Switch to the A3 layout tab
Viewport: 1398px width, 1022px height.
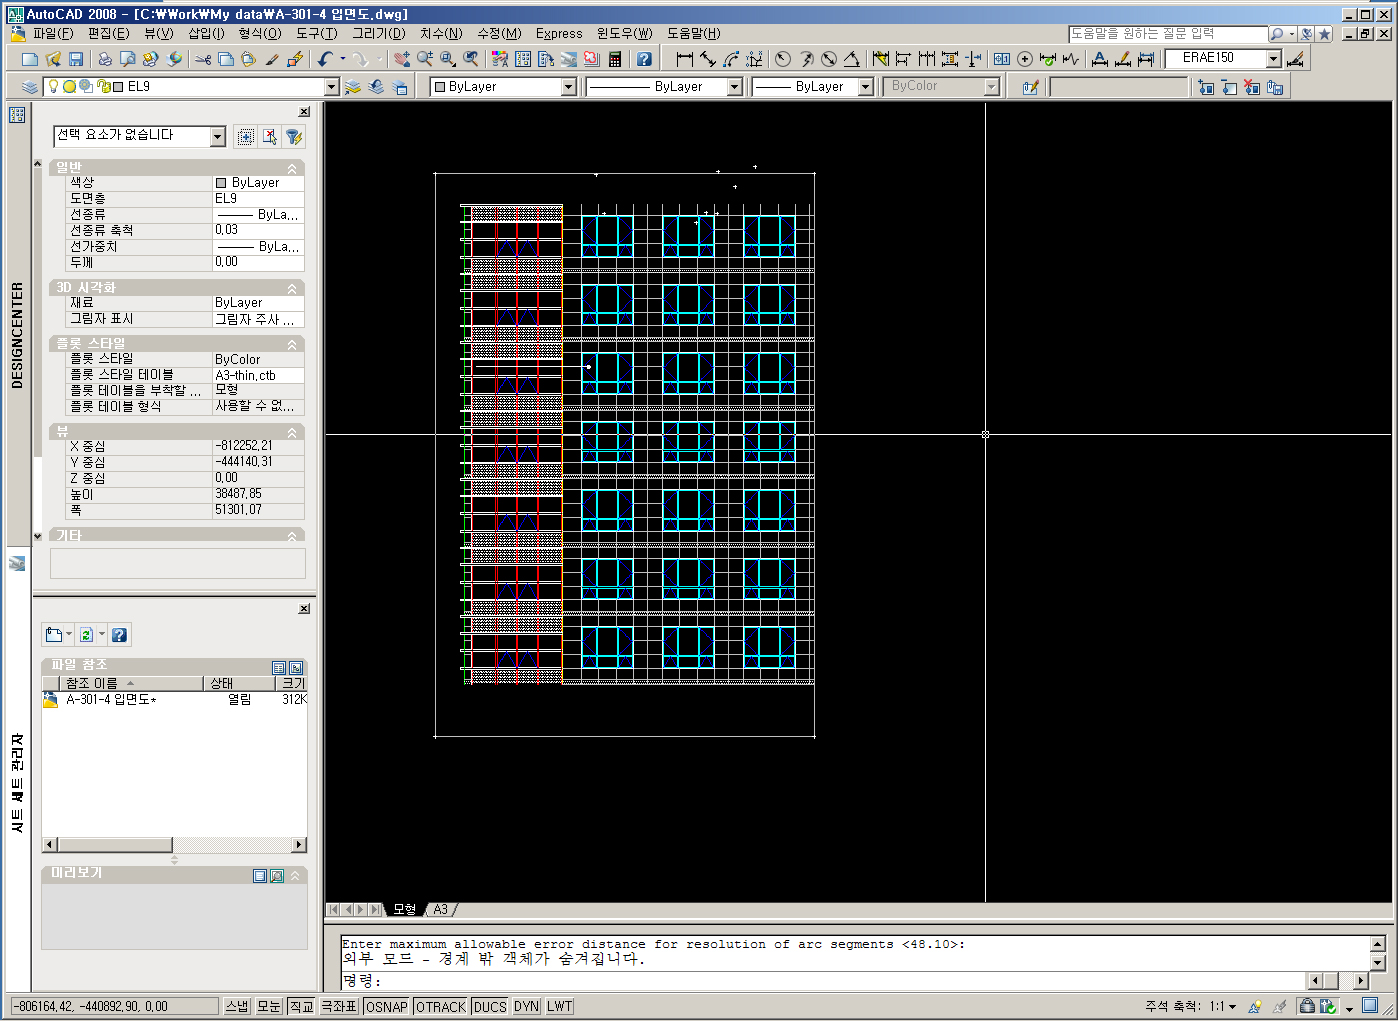tap(440, 909)
